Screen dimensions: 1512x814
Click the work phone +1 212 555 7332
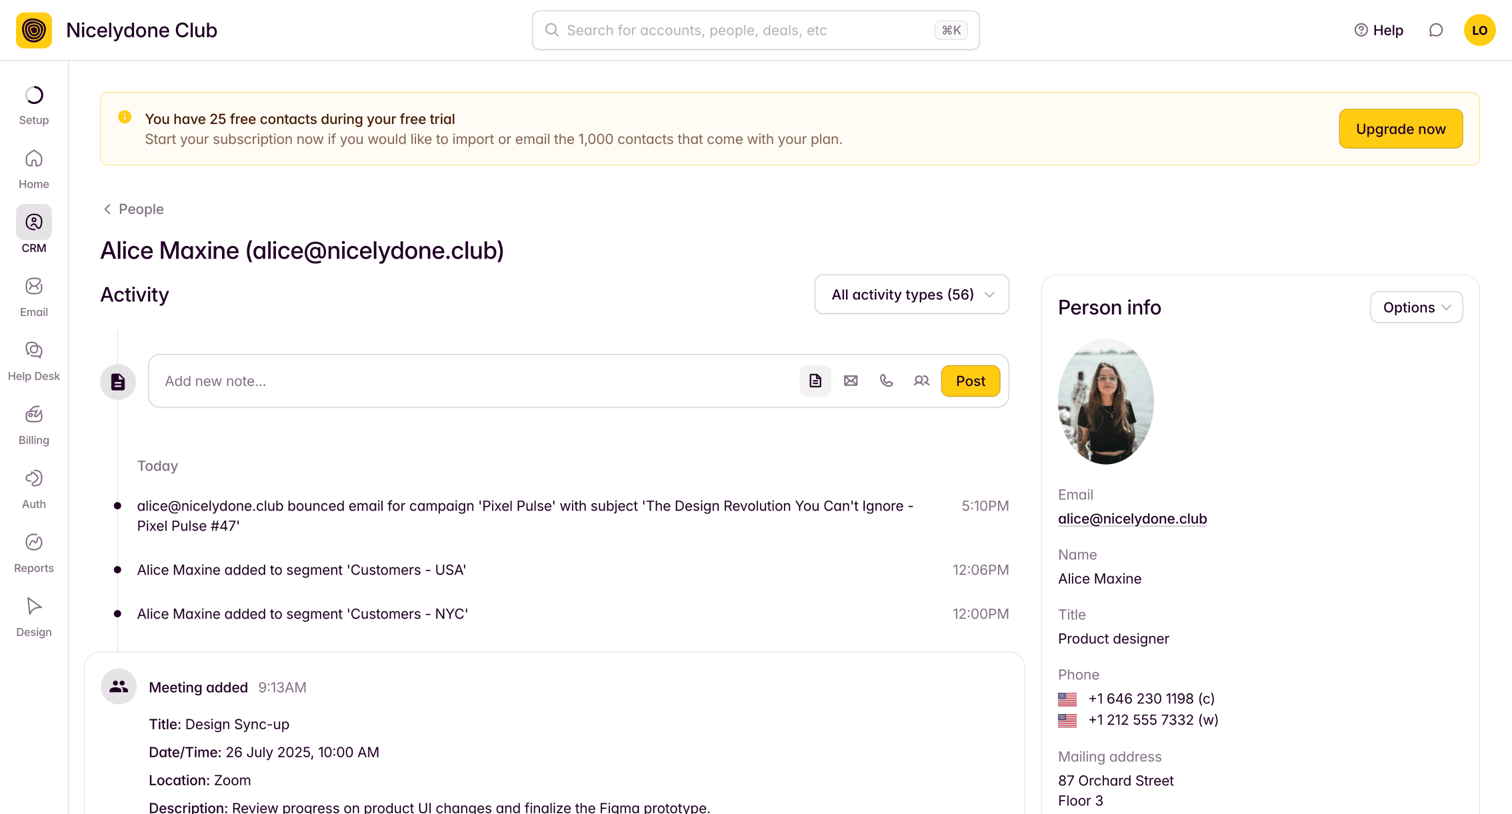pos(1153,720)
